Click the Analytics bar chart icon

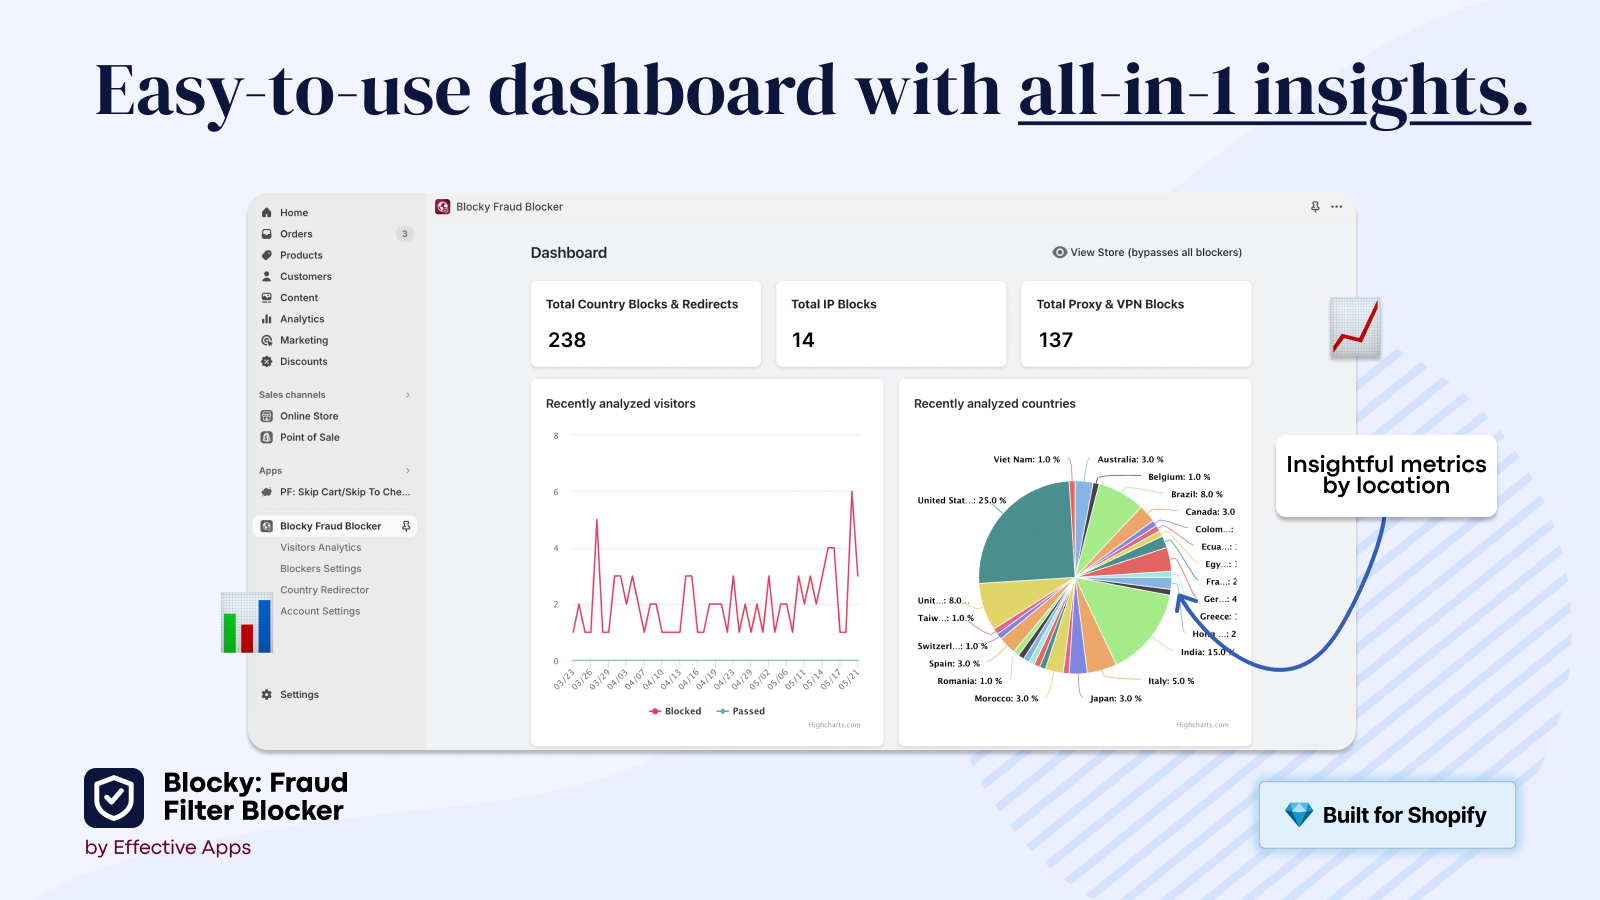coord(267,319)
